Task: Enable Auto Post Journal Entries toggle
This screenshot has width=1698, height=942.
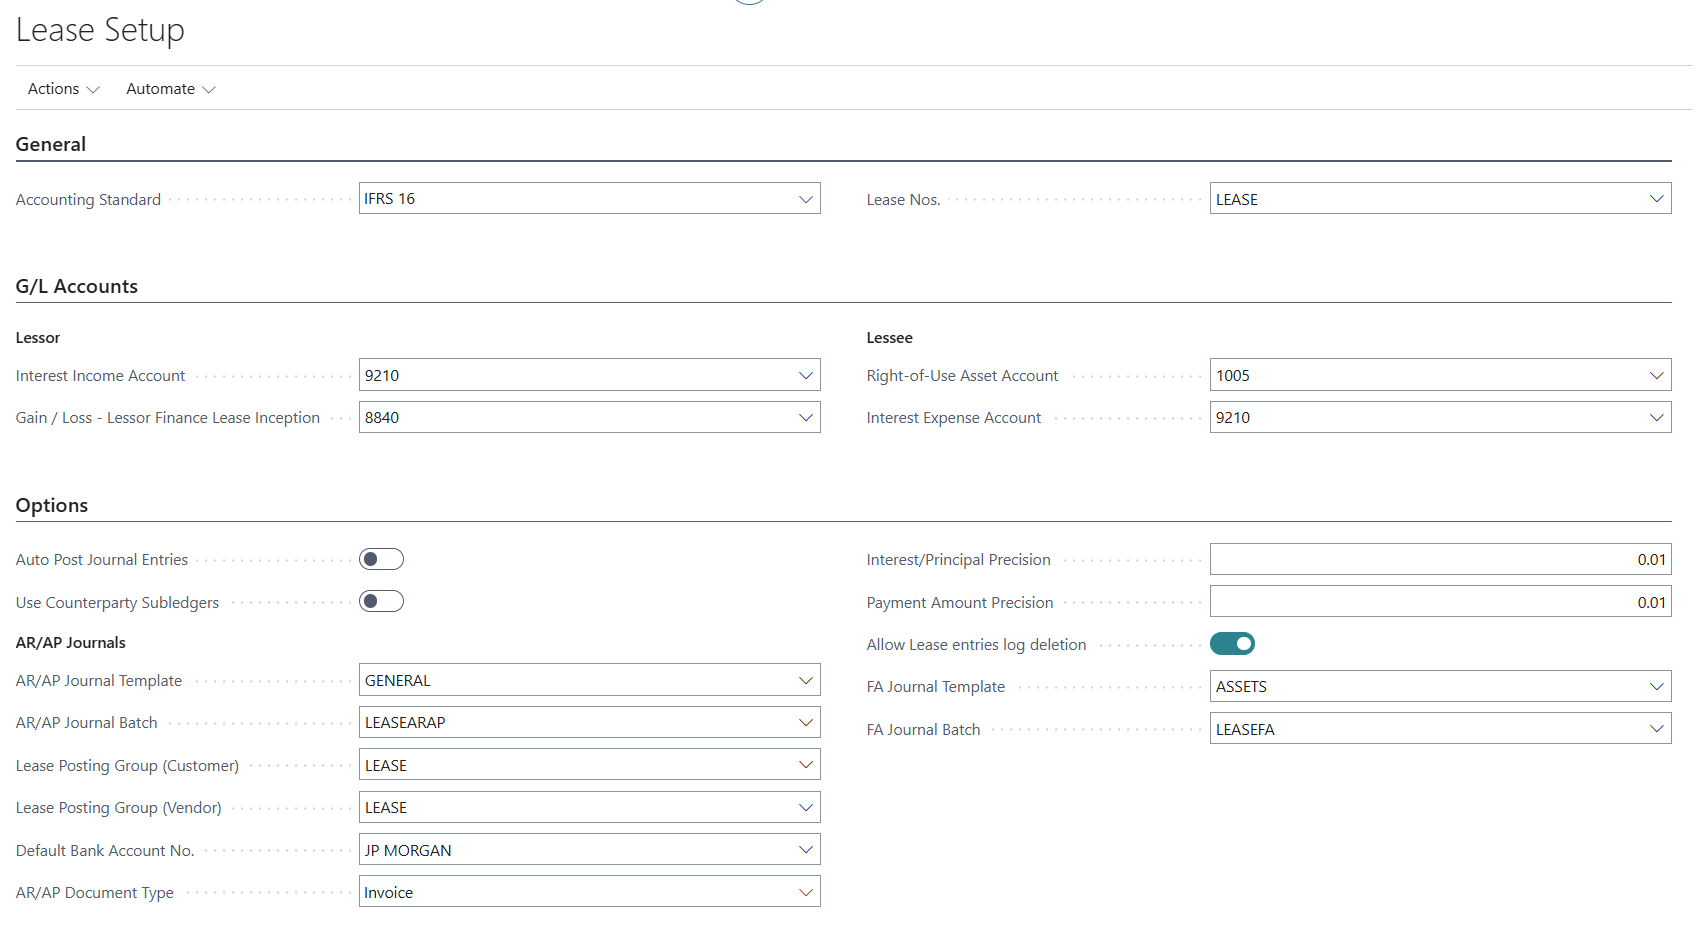Action: [x=381, y=559]
